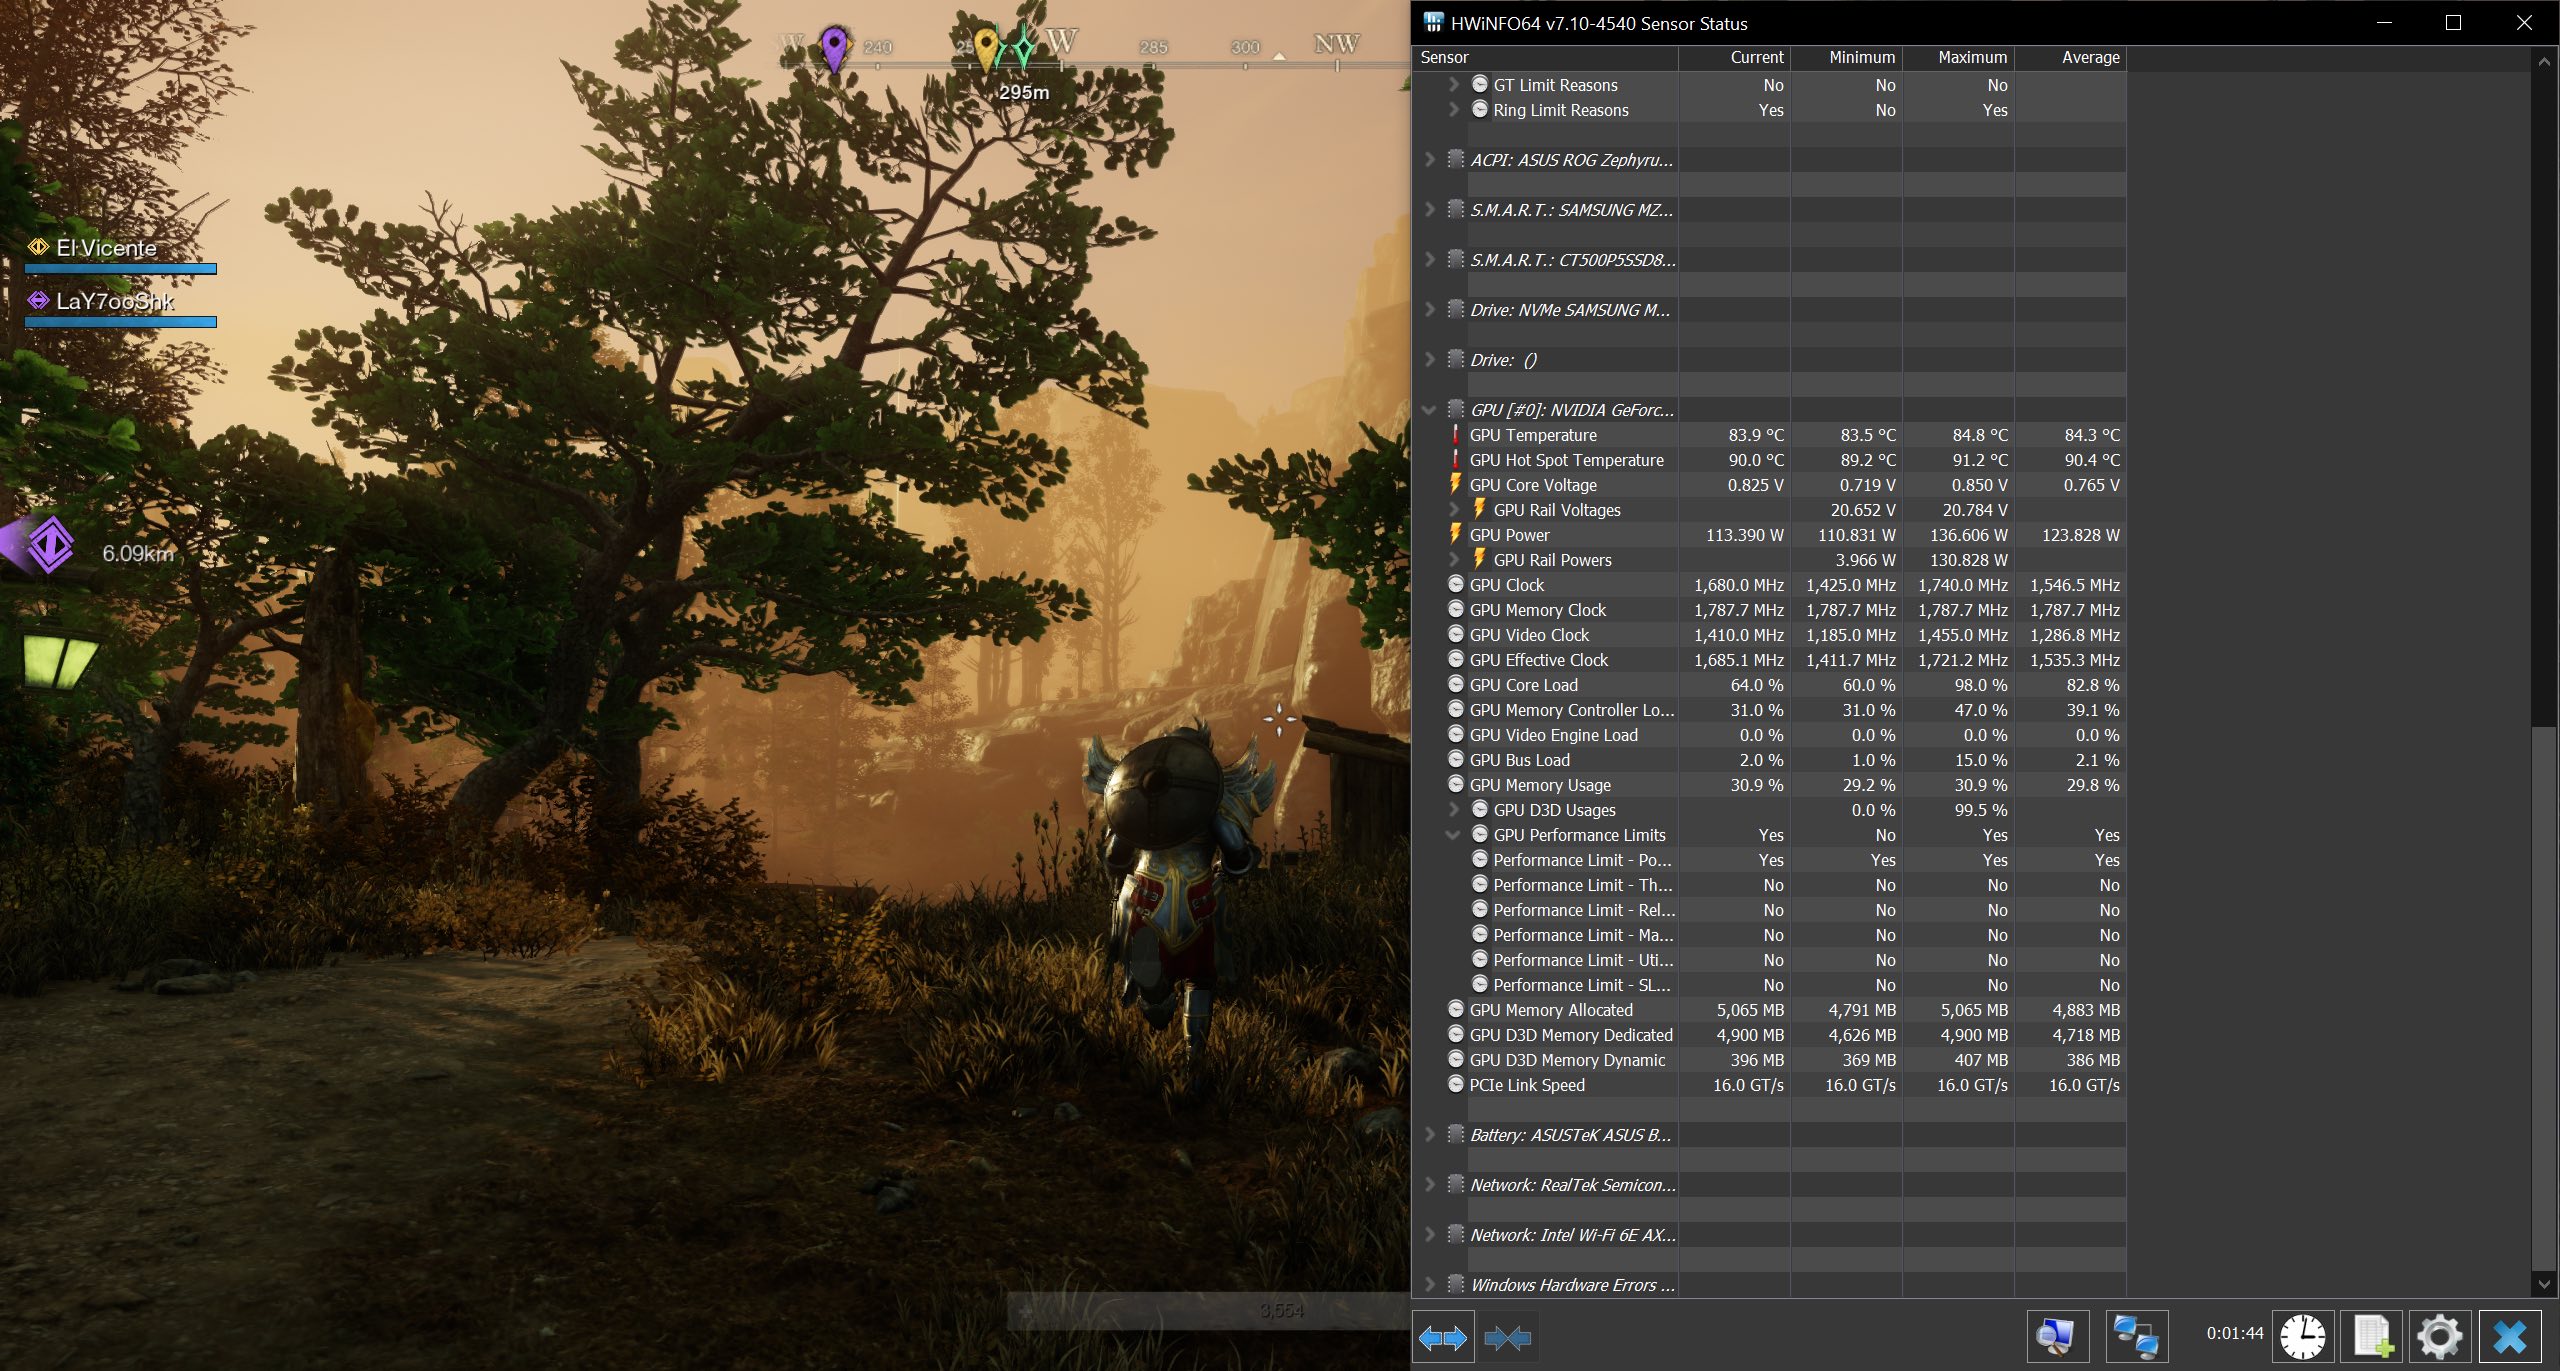Click the yellow map pin on compass
This screenshot has height=1371, width=2560.
pyautogui.click(x=987, y=48)
